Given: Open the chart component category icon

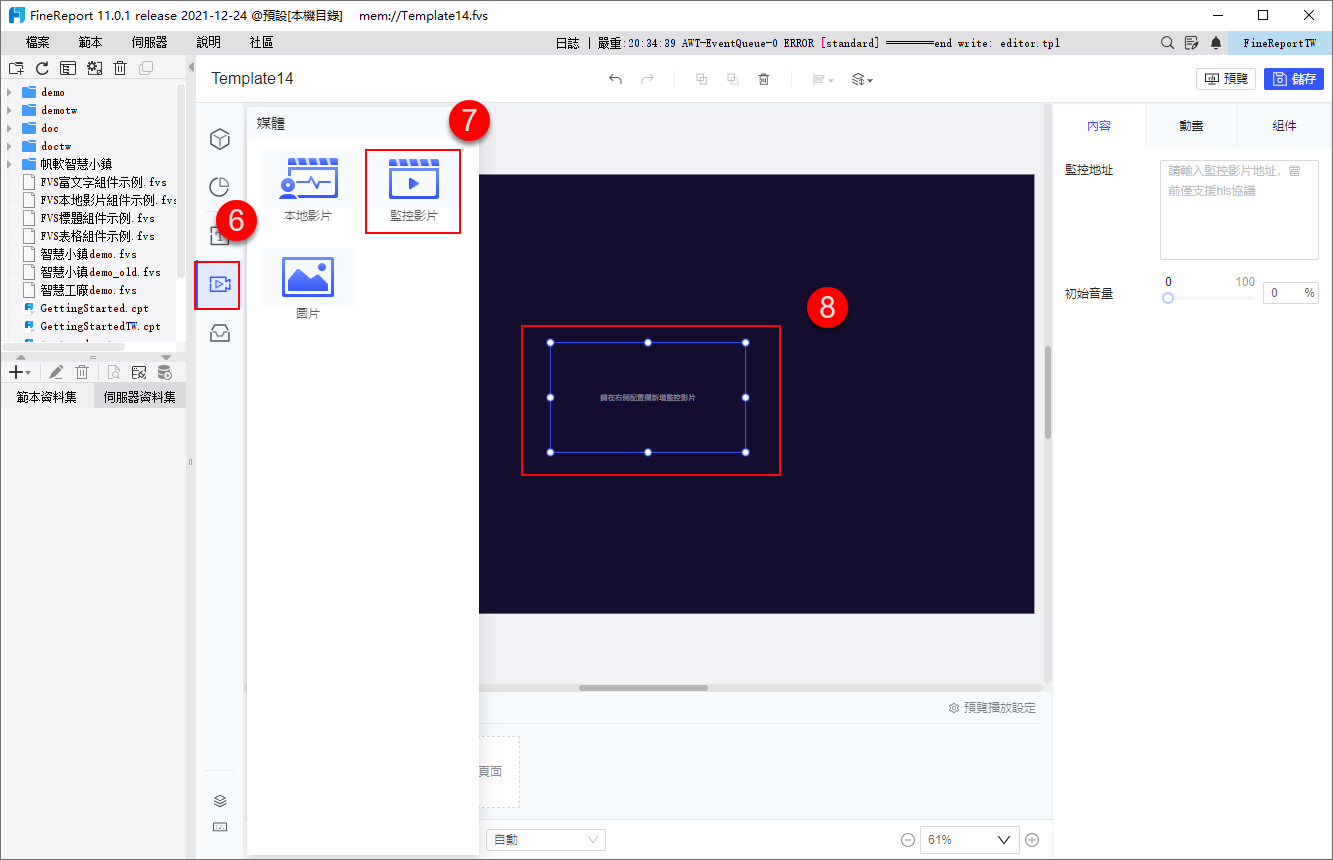Looking at the screenshot, I should [x=220, y=187].
